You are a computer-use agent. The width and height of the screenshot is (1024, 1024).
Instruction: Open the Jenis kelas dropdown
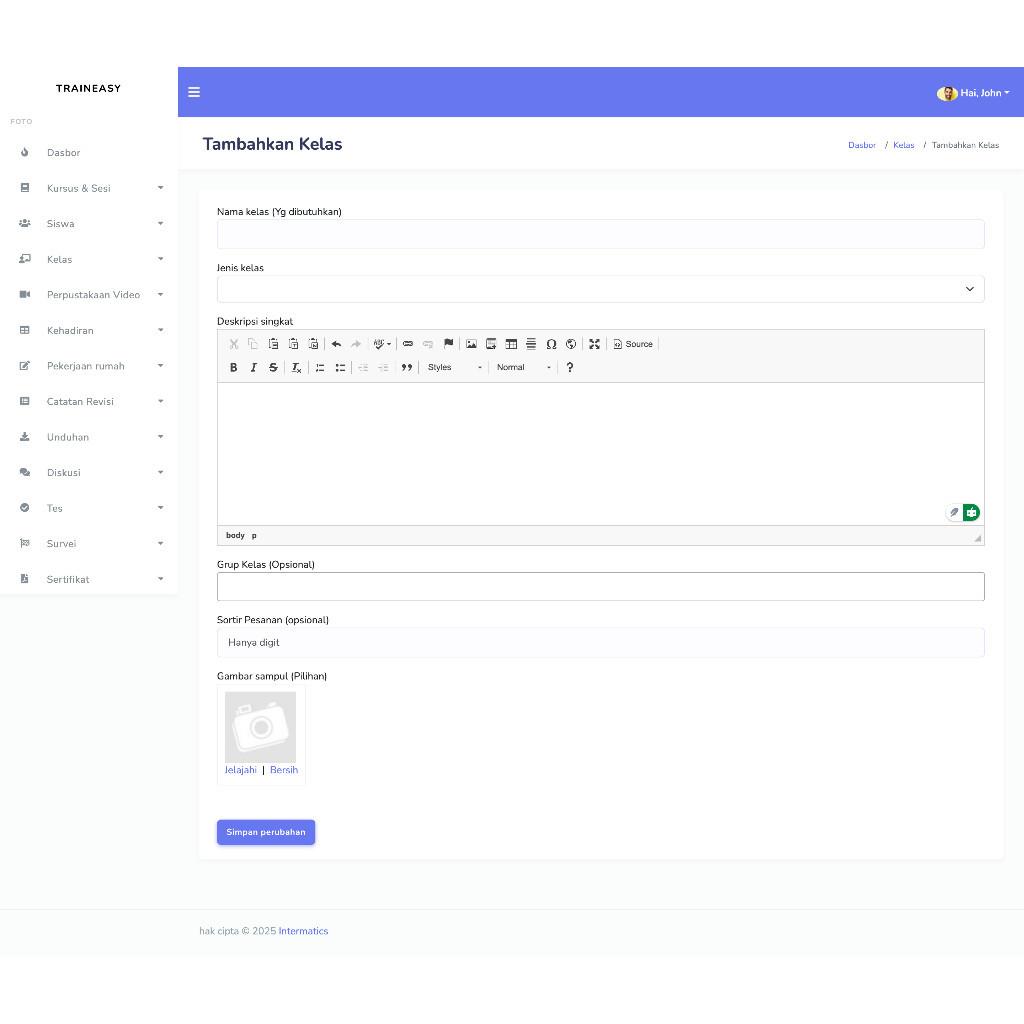[600, 289]
